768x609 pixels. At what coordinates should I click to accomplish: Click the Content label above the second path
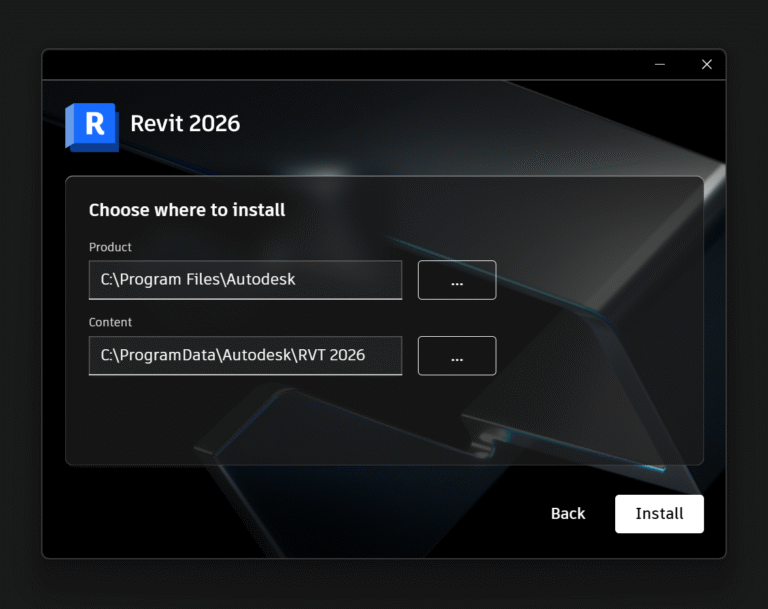(110, 323)
